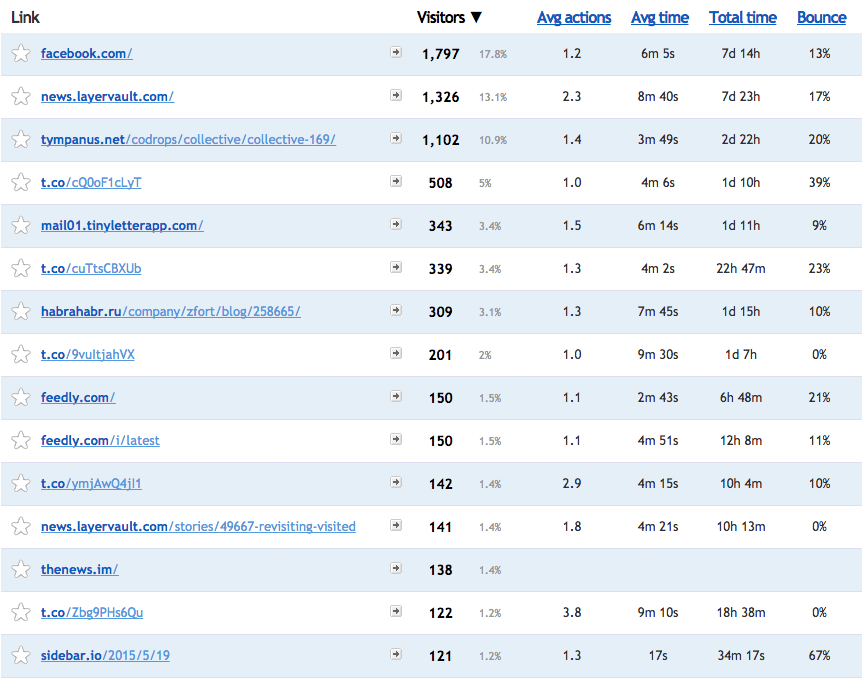Image resolution: width=862 pixels, height=682 pixels.
Task: Star the t.co/9vultjahVX row
Action: tap(21, 354)
